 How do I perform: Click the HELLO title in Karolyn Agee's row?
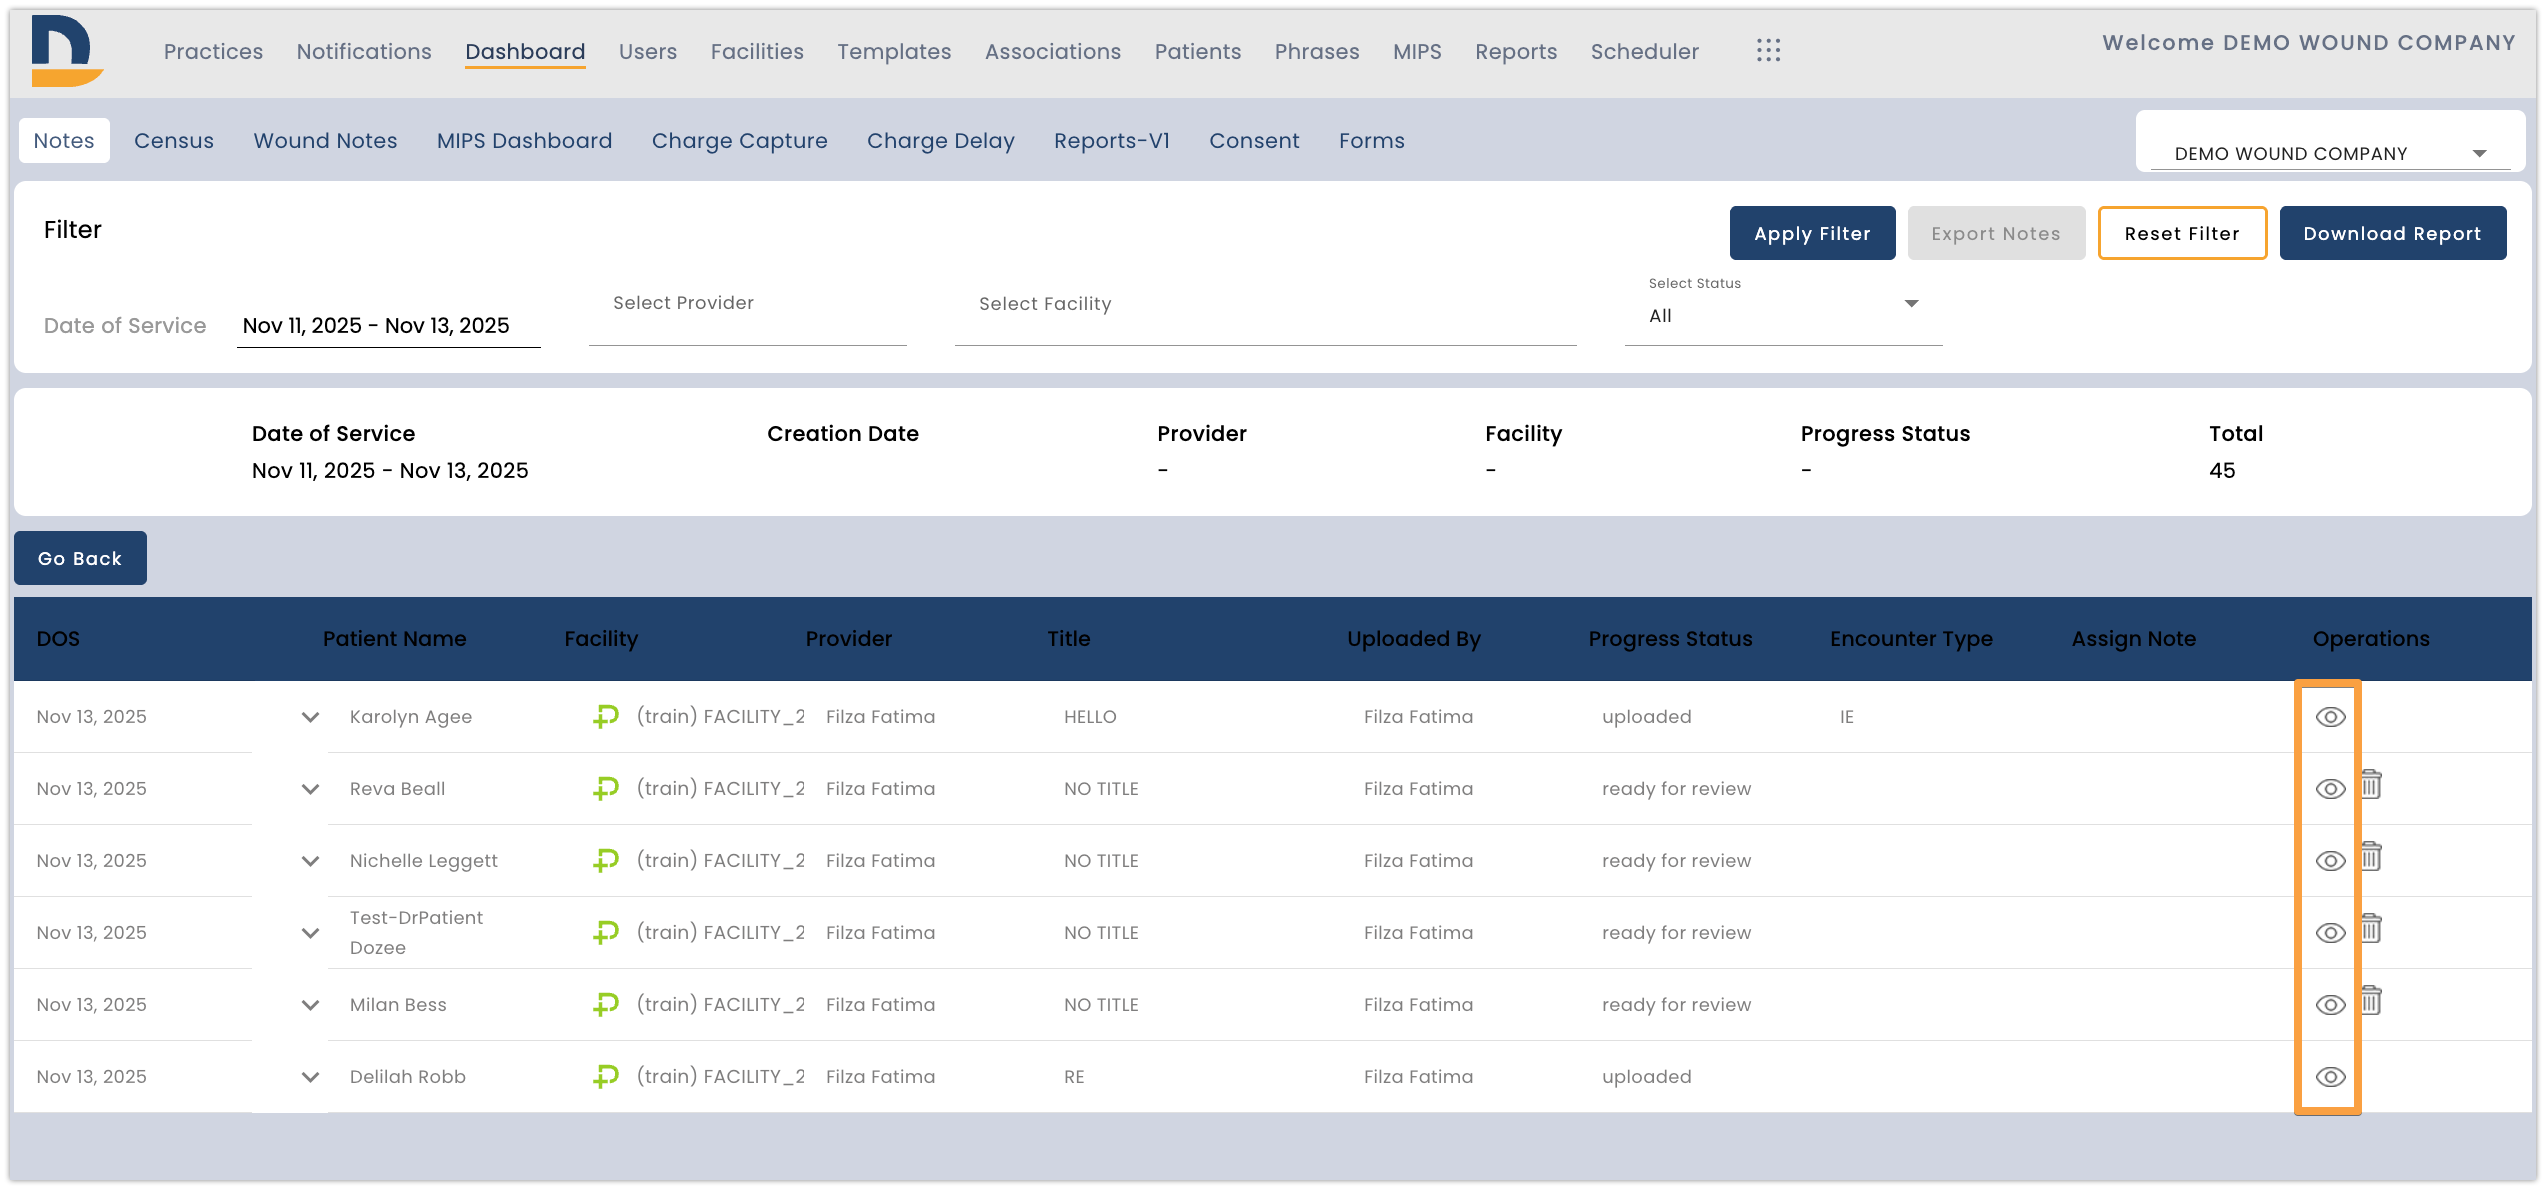coord(1090,717)
